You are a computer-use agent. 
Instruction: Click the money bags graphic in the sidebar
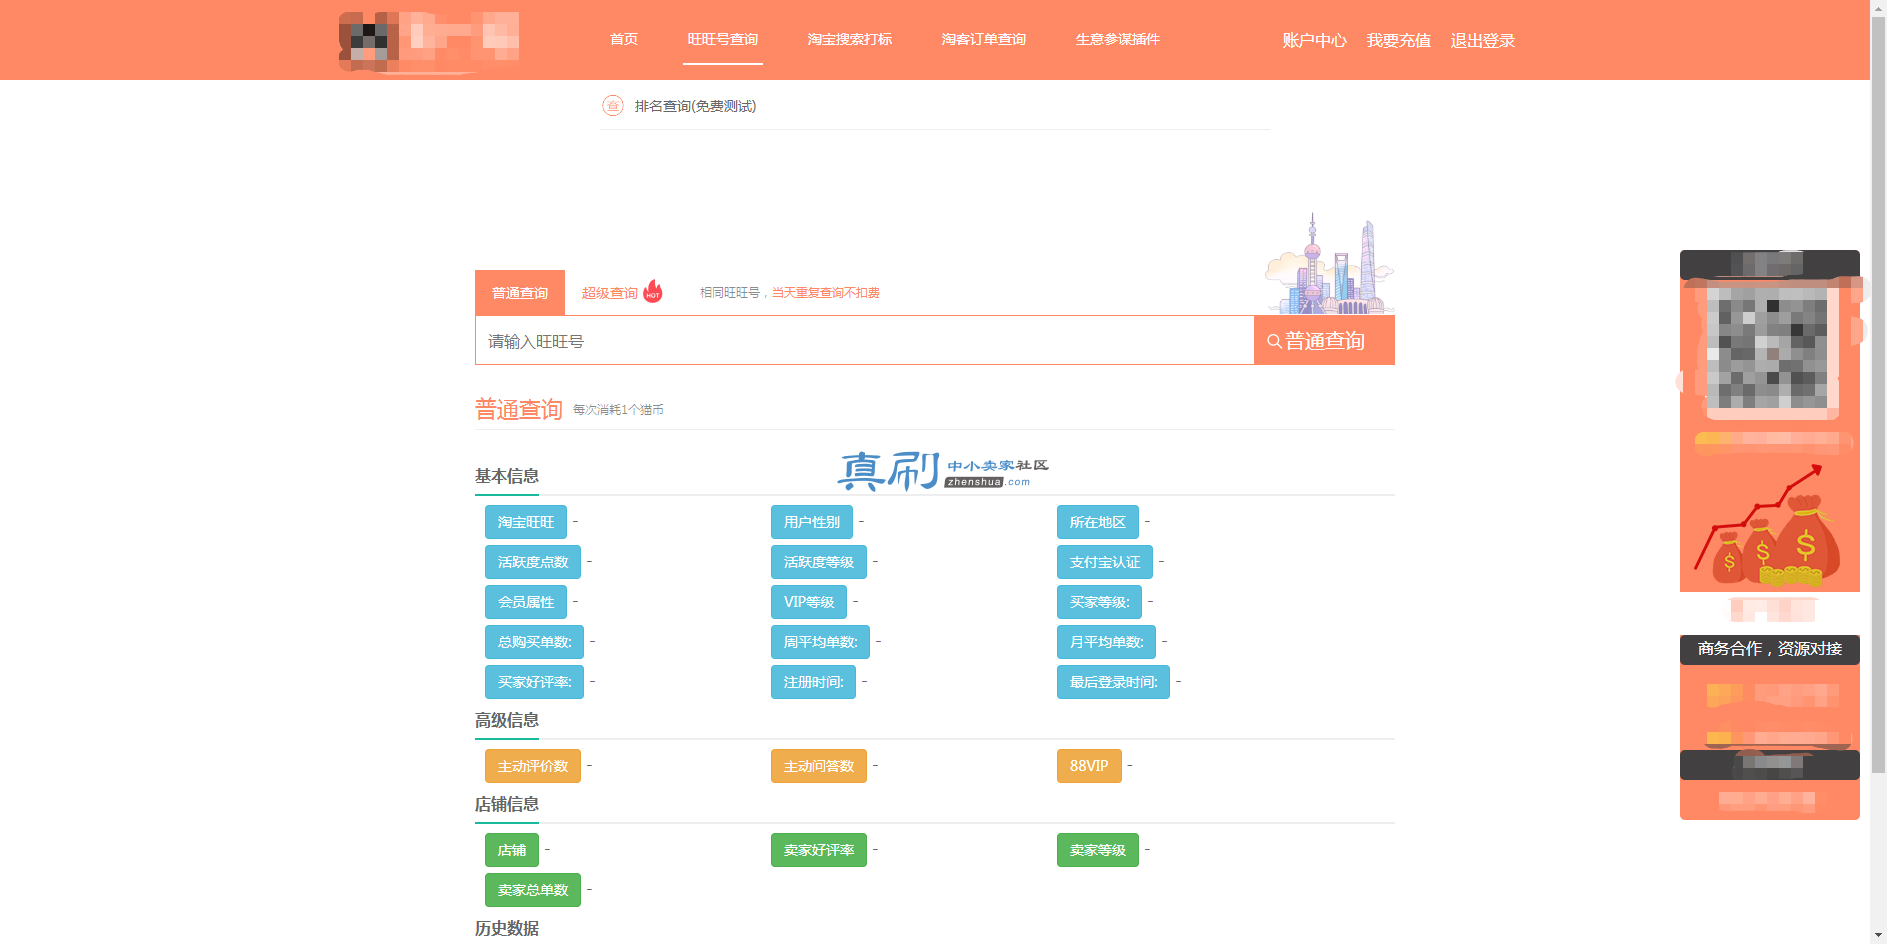(1768, 528)
